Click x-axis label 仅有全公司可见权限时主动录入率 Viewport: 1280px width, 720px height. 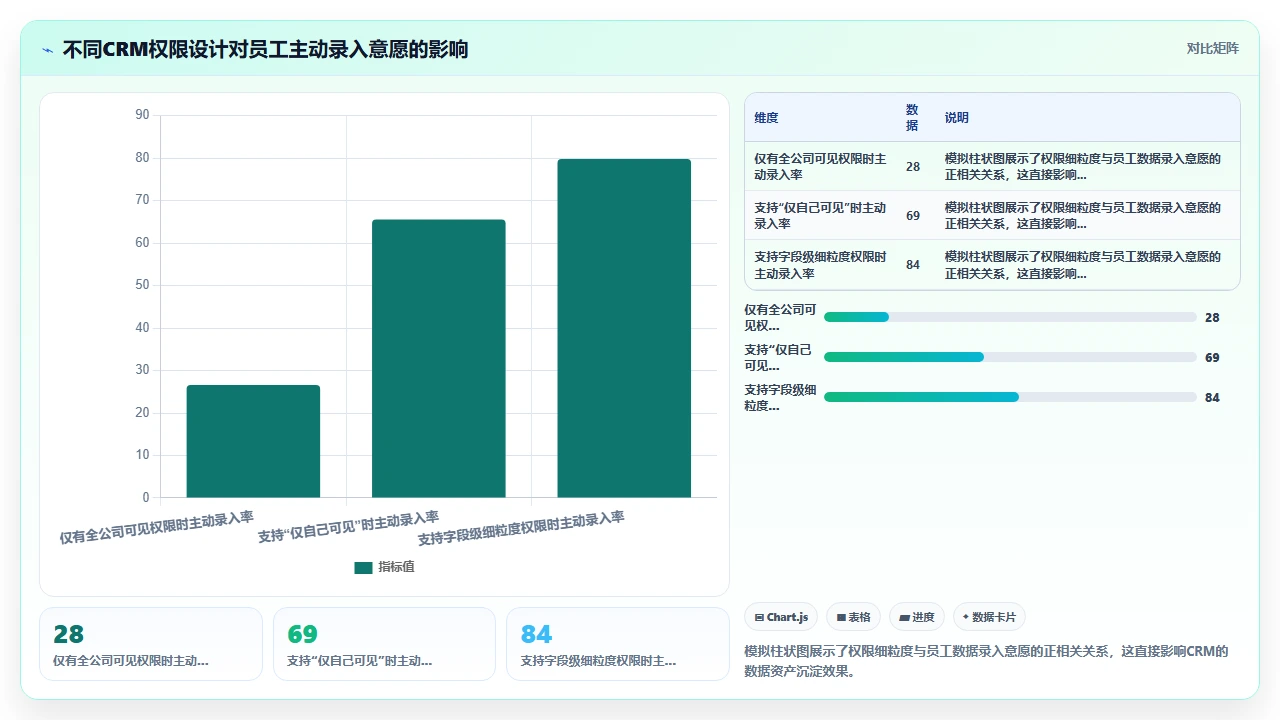coord(156,527)
